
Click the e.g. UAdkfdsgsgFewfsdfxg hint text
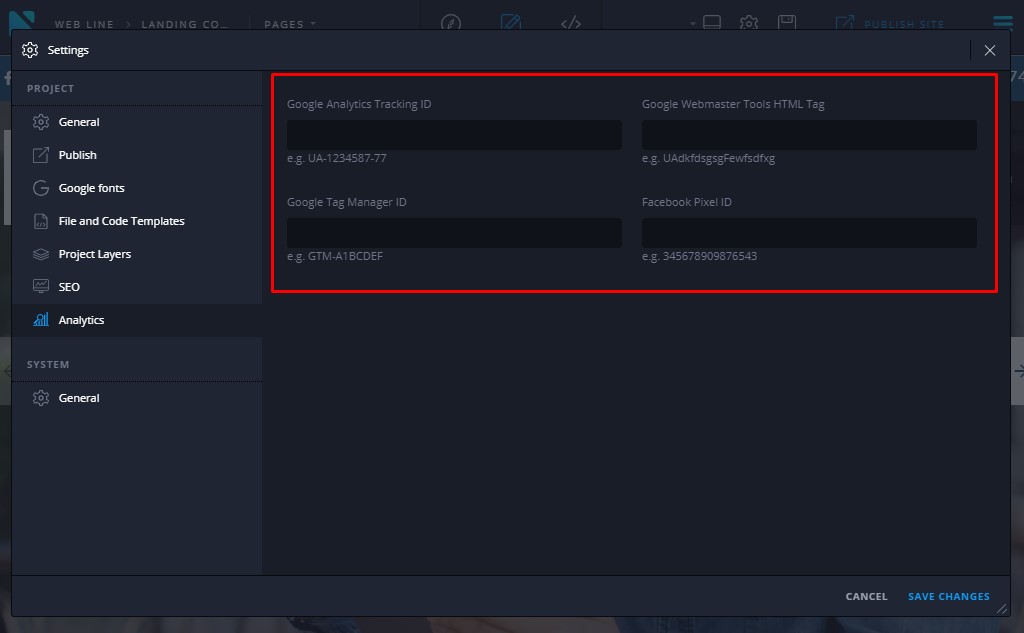click(x=709, y=158)
